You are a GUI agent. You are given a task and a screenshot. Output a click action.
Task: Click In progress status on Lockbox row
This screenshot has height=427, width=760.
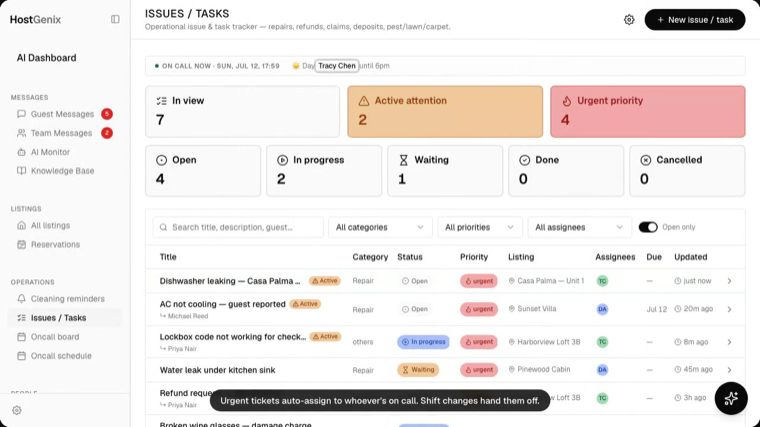[x=423, y=342]
